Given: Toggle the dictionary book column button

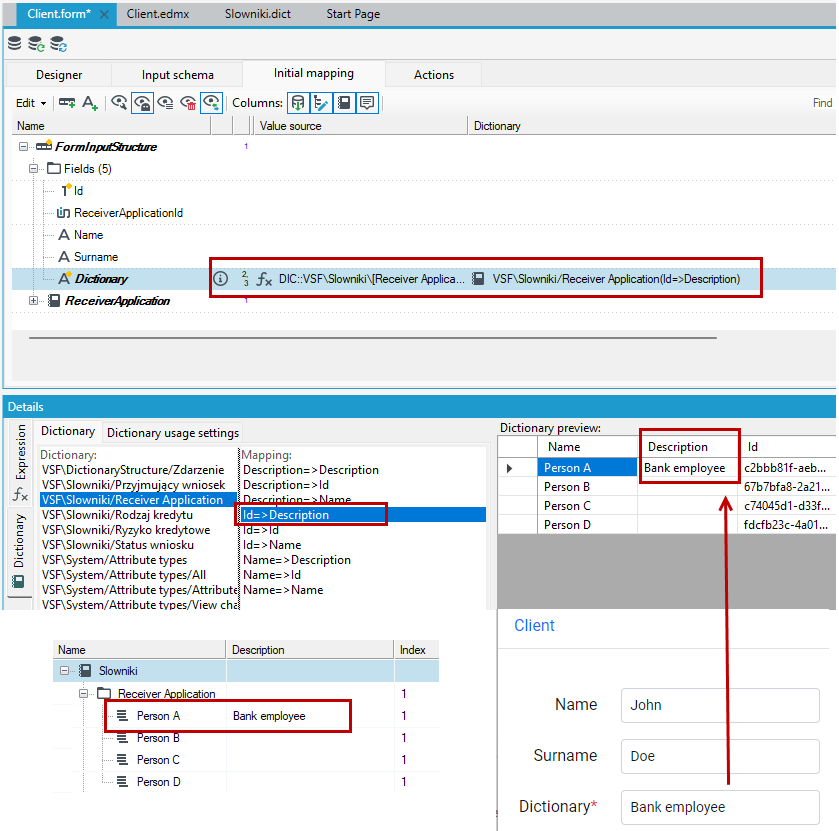Looking at the screenshot, I should [344, 103].
